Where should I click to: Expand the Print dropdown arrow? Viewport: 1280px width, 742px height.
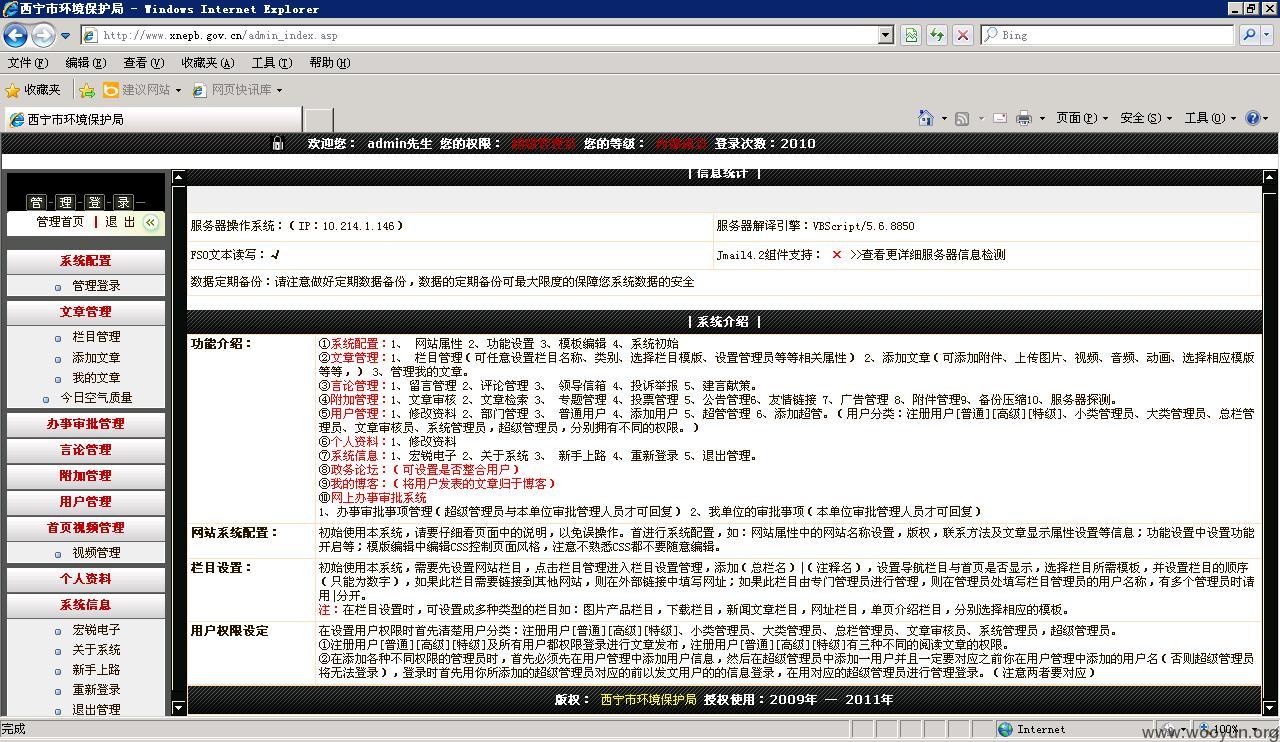click(x=1042, y=118)
